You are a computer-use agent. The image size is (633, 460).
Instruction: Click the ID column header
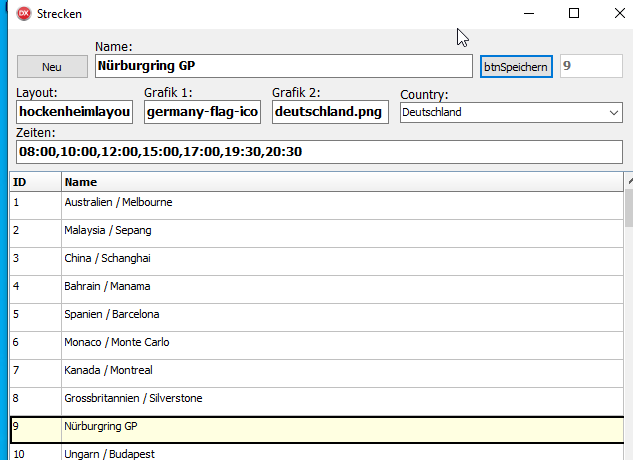pyautogui.click(x=35, y=182)
